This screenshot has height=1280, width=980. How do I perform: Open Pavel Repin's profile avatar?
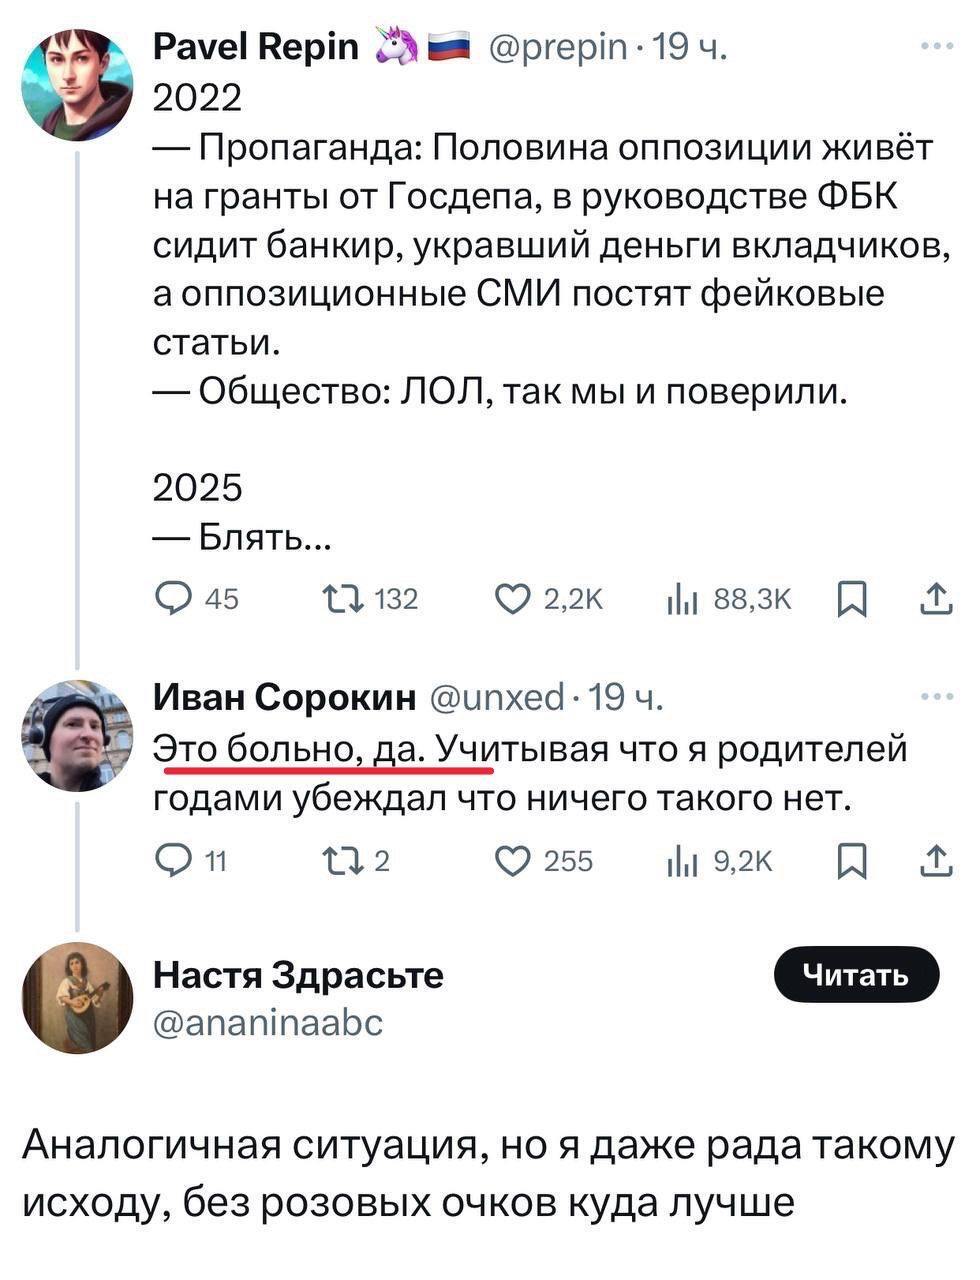tap(77, 82)
